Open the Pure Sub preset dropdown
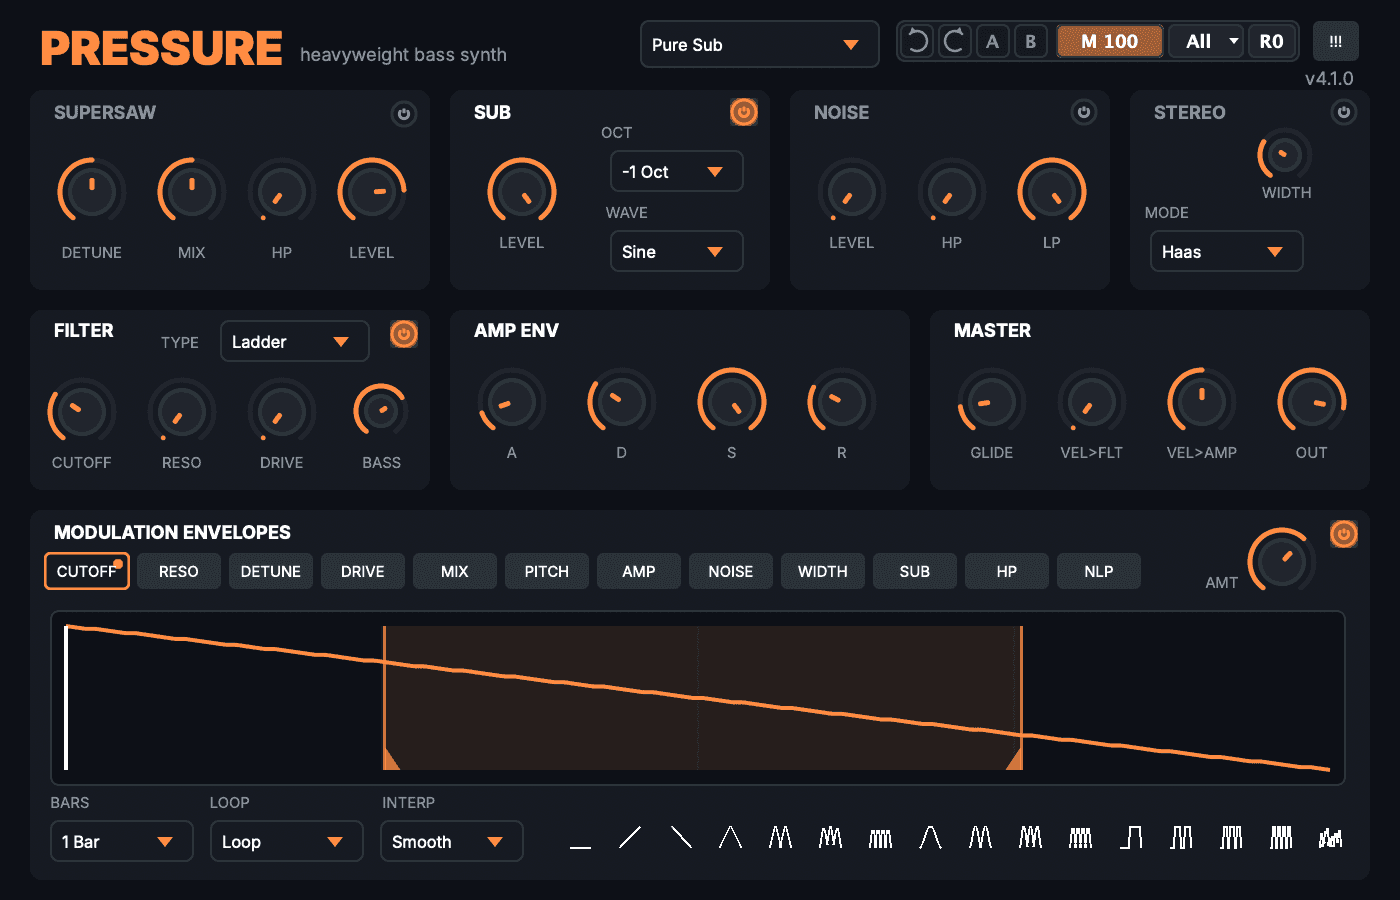 point(759,44)
